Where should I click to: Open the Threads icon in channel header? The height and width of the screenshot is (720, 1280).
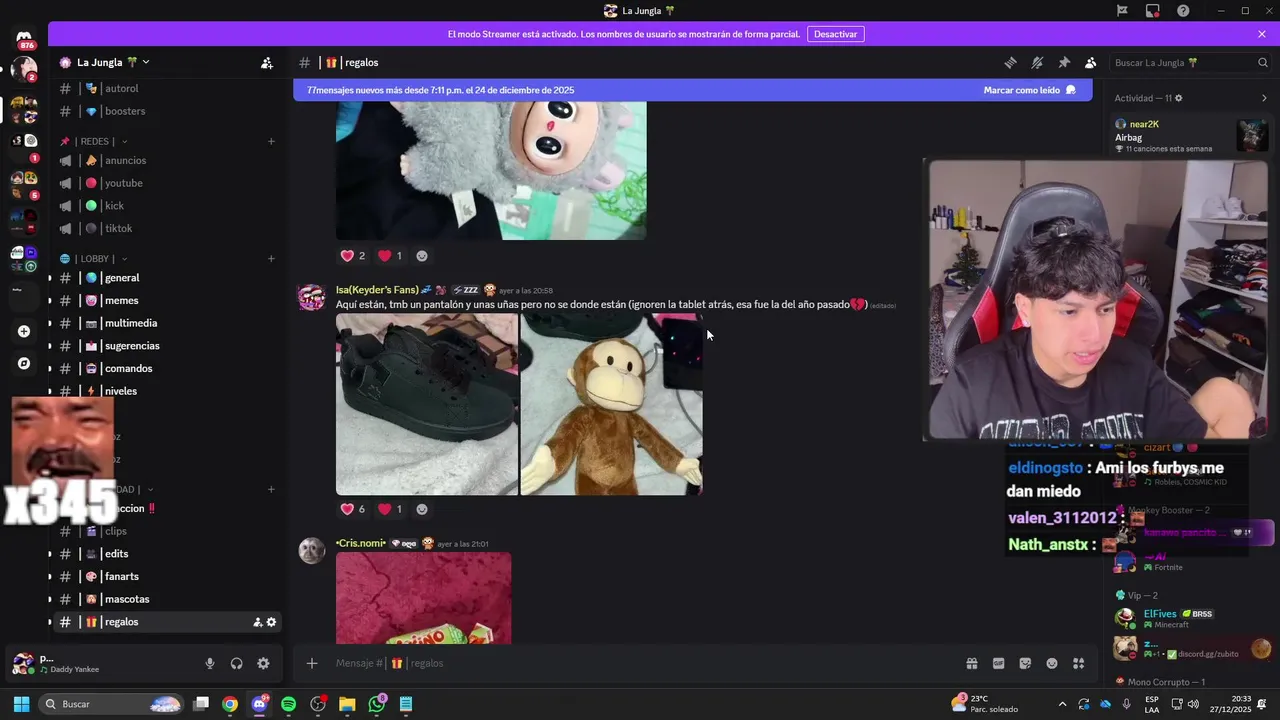(x=1010, y=62)
